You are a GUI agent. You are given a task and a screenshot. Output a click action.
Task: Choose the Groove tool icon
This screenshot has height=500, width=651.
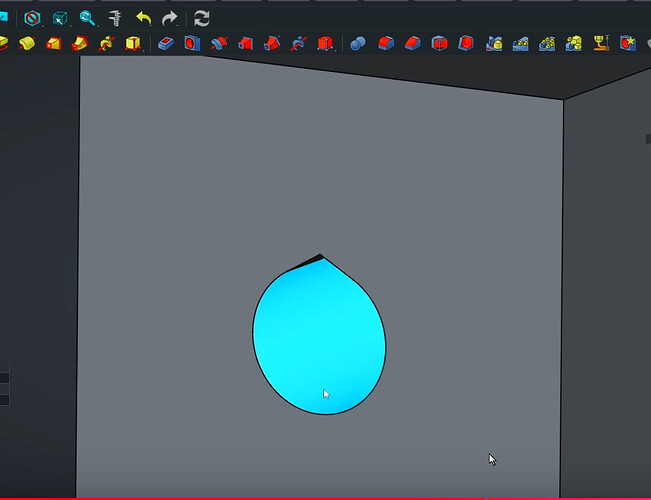pyautogui.click(x=219, y=43)
